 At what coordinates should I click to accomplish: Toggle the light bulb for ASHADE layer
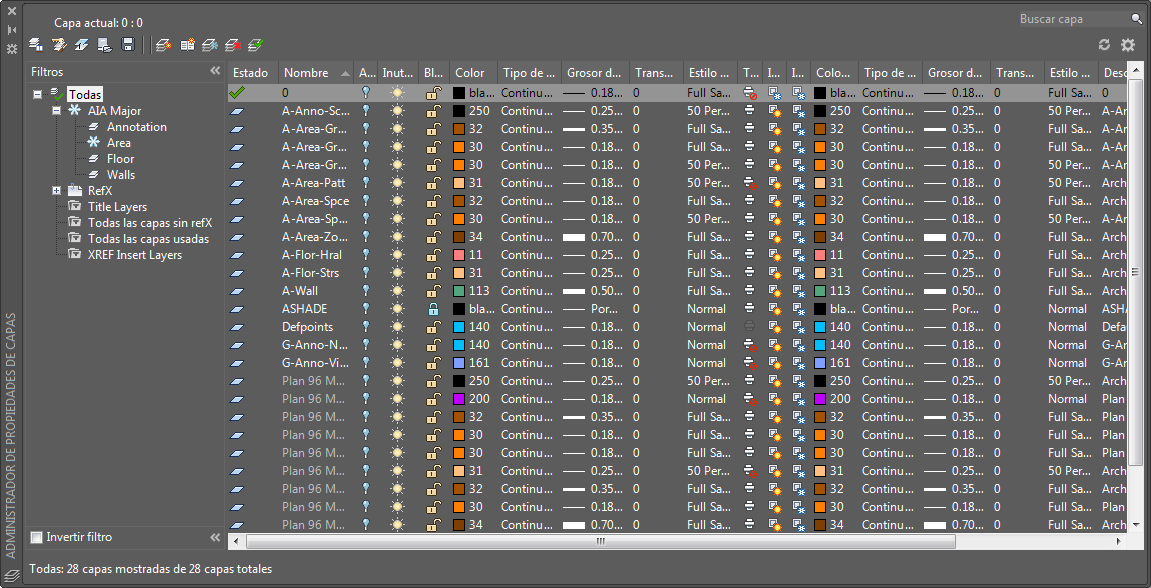(366, 309)
